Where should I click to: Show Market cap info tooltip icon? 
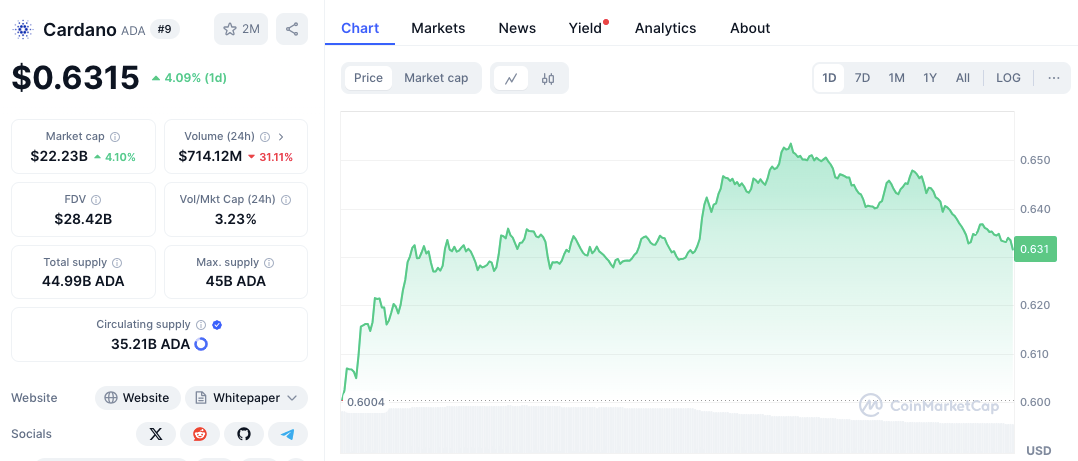[x=116, y=137]
